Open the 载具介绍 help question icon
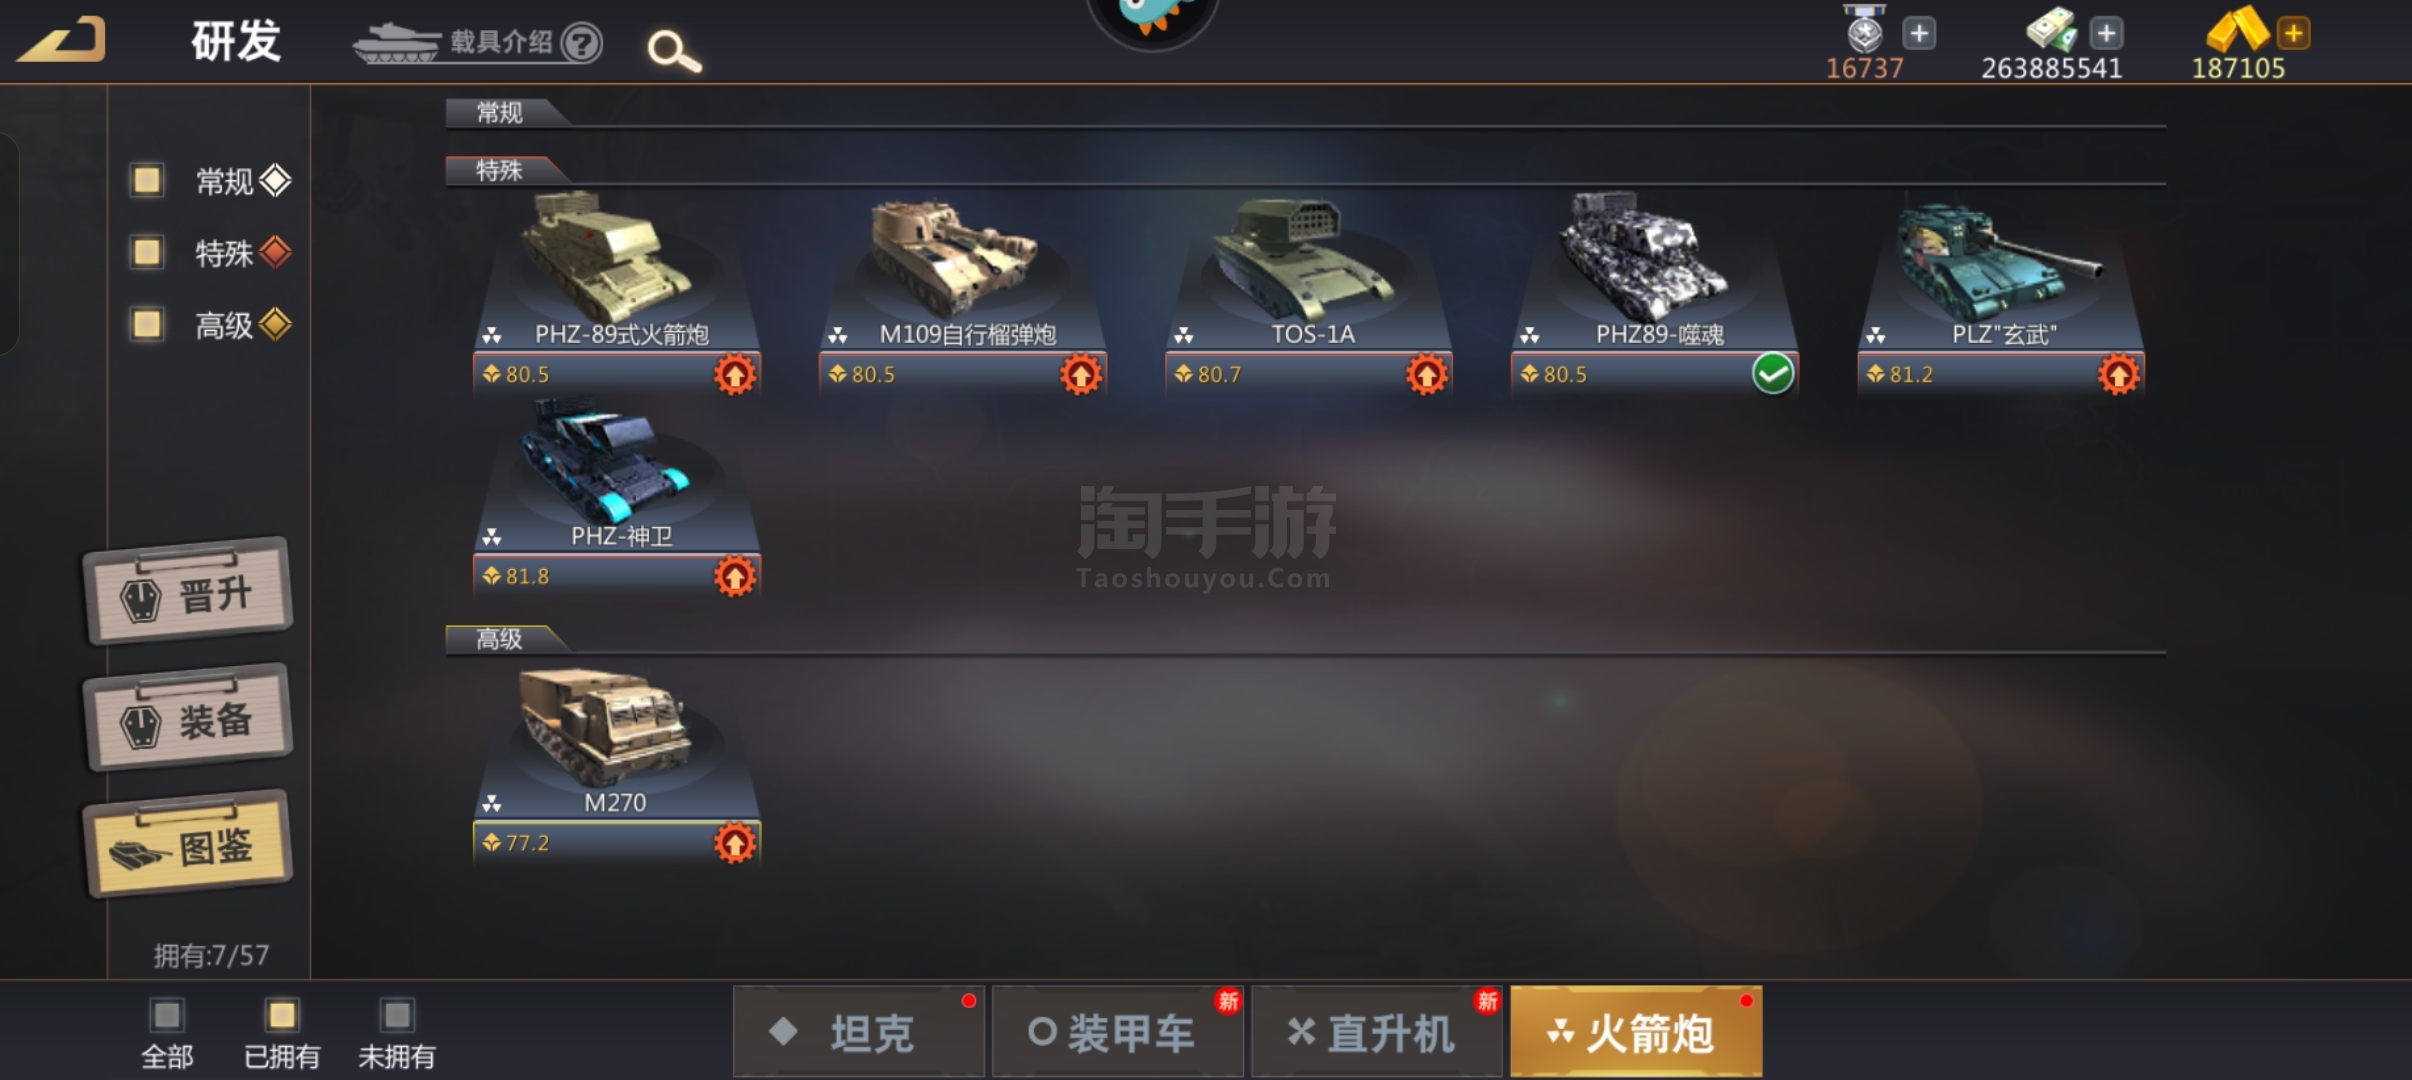Screen dimensions: 2412x1080 click(581, 43)
